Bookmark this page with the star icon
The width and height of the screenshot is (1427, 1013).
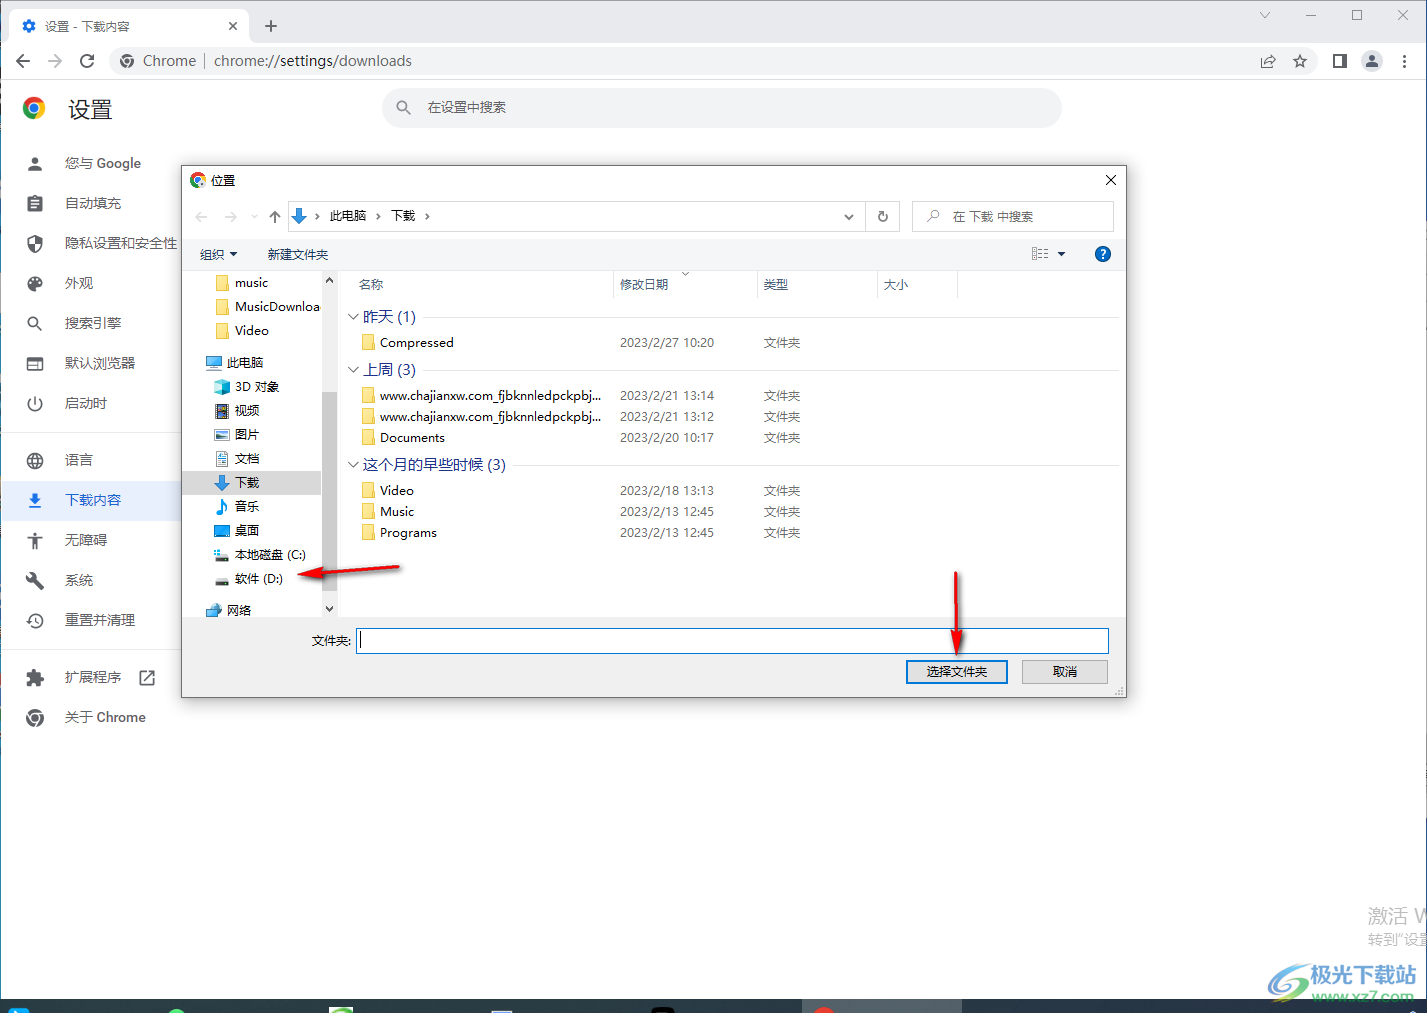1300,61
